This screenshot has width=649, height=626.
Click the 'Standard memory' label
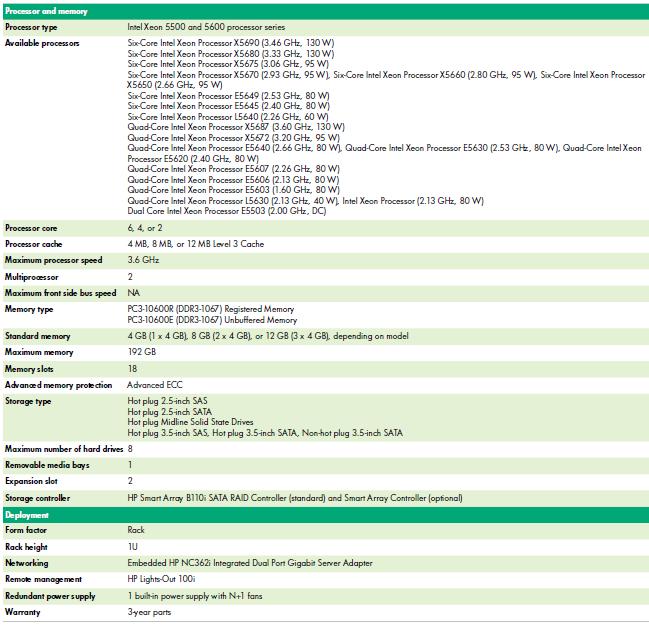pyautogui.click(x=38, y=336)
